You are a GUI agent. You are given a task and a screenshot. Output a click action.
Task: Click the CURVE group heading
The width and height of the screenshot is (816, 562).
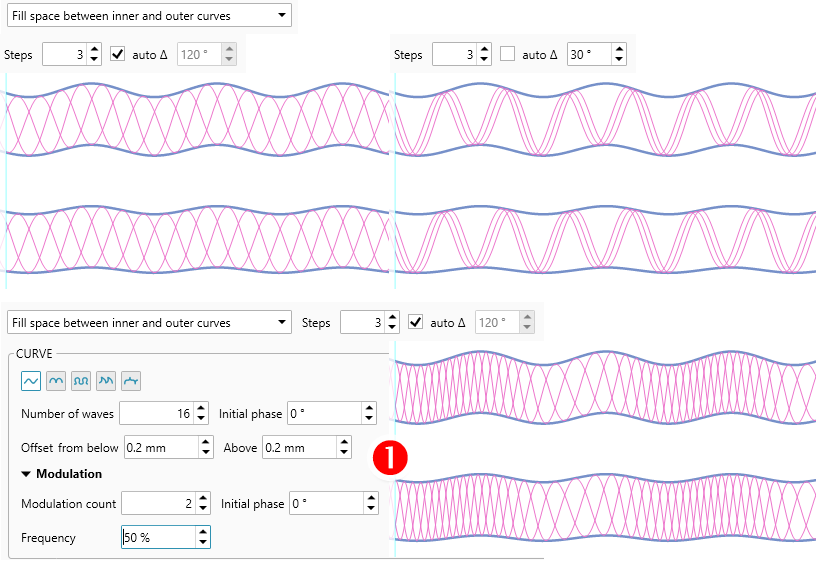(34, 354)
